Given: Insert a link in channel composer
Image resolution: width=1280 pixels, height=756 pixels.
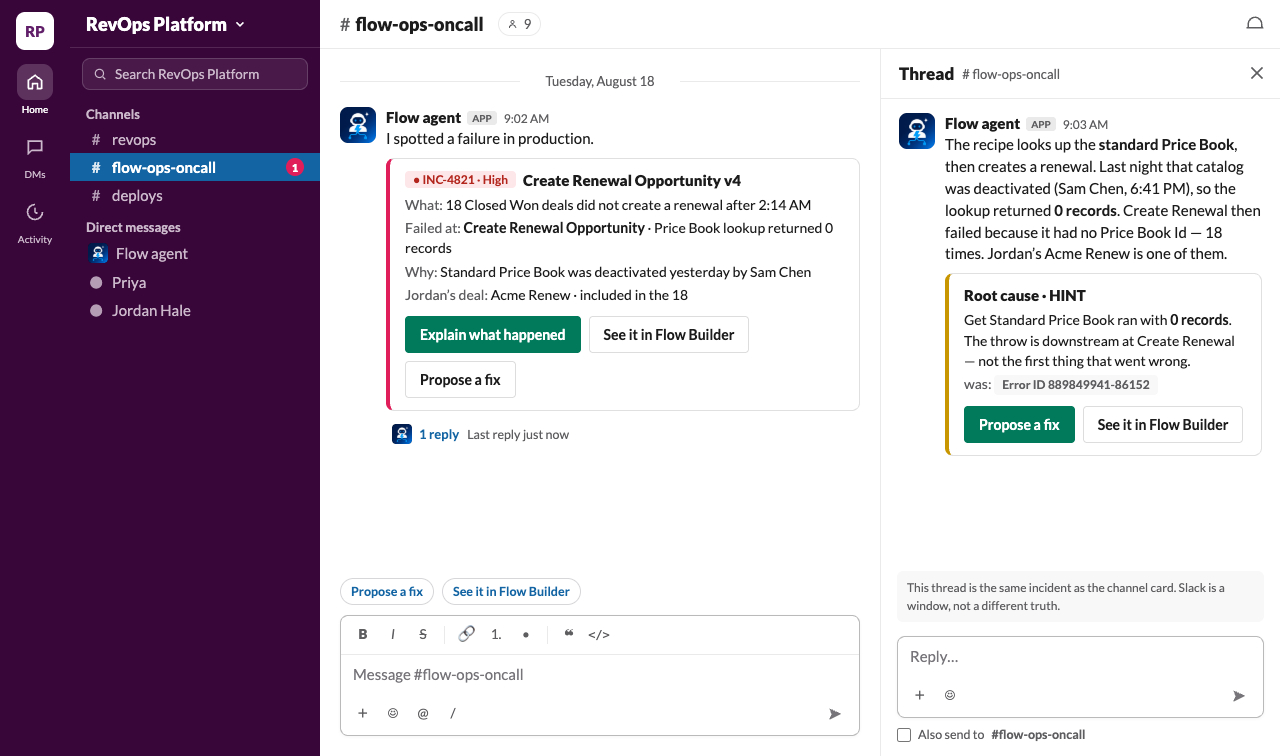Looking at the screenshot, I should coord(466,634).
